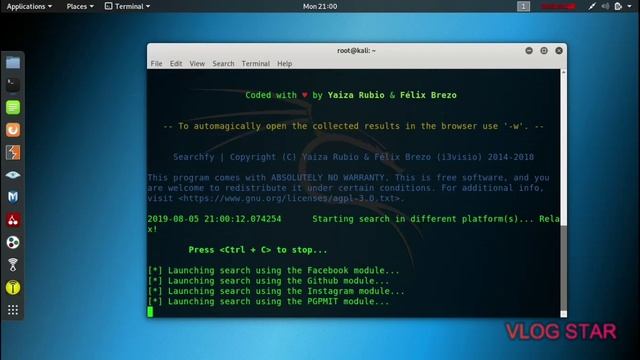Image resolution: width=640 pixels, height=360 pixels.
Task: Open the Search menu in terminal
Action: click(x=223, y=64)
